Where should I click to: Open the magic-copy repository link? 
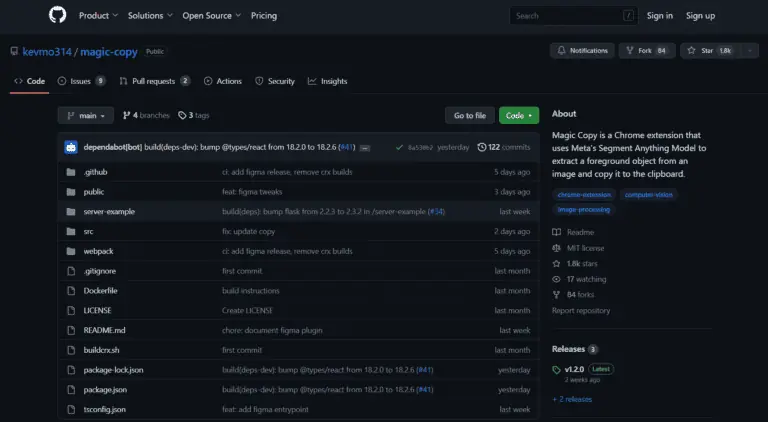click(109, 51)
